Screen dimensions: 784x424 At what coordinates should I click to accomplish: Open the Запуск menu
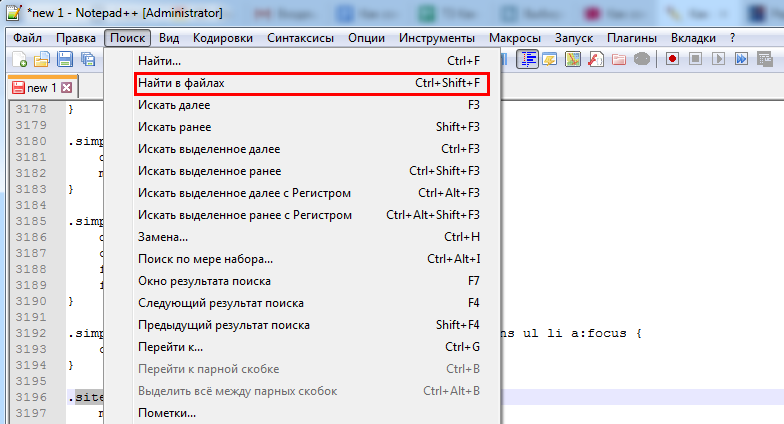pos(574,38)
